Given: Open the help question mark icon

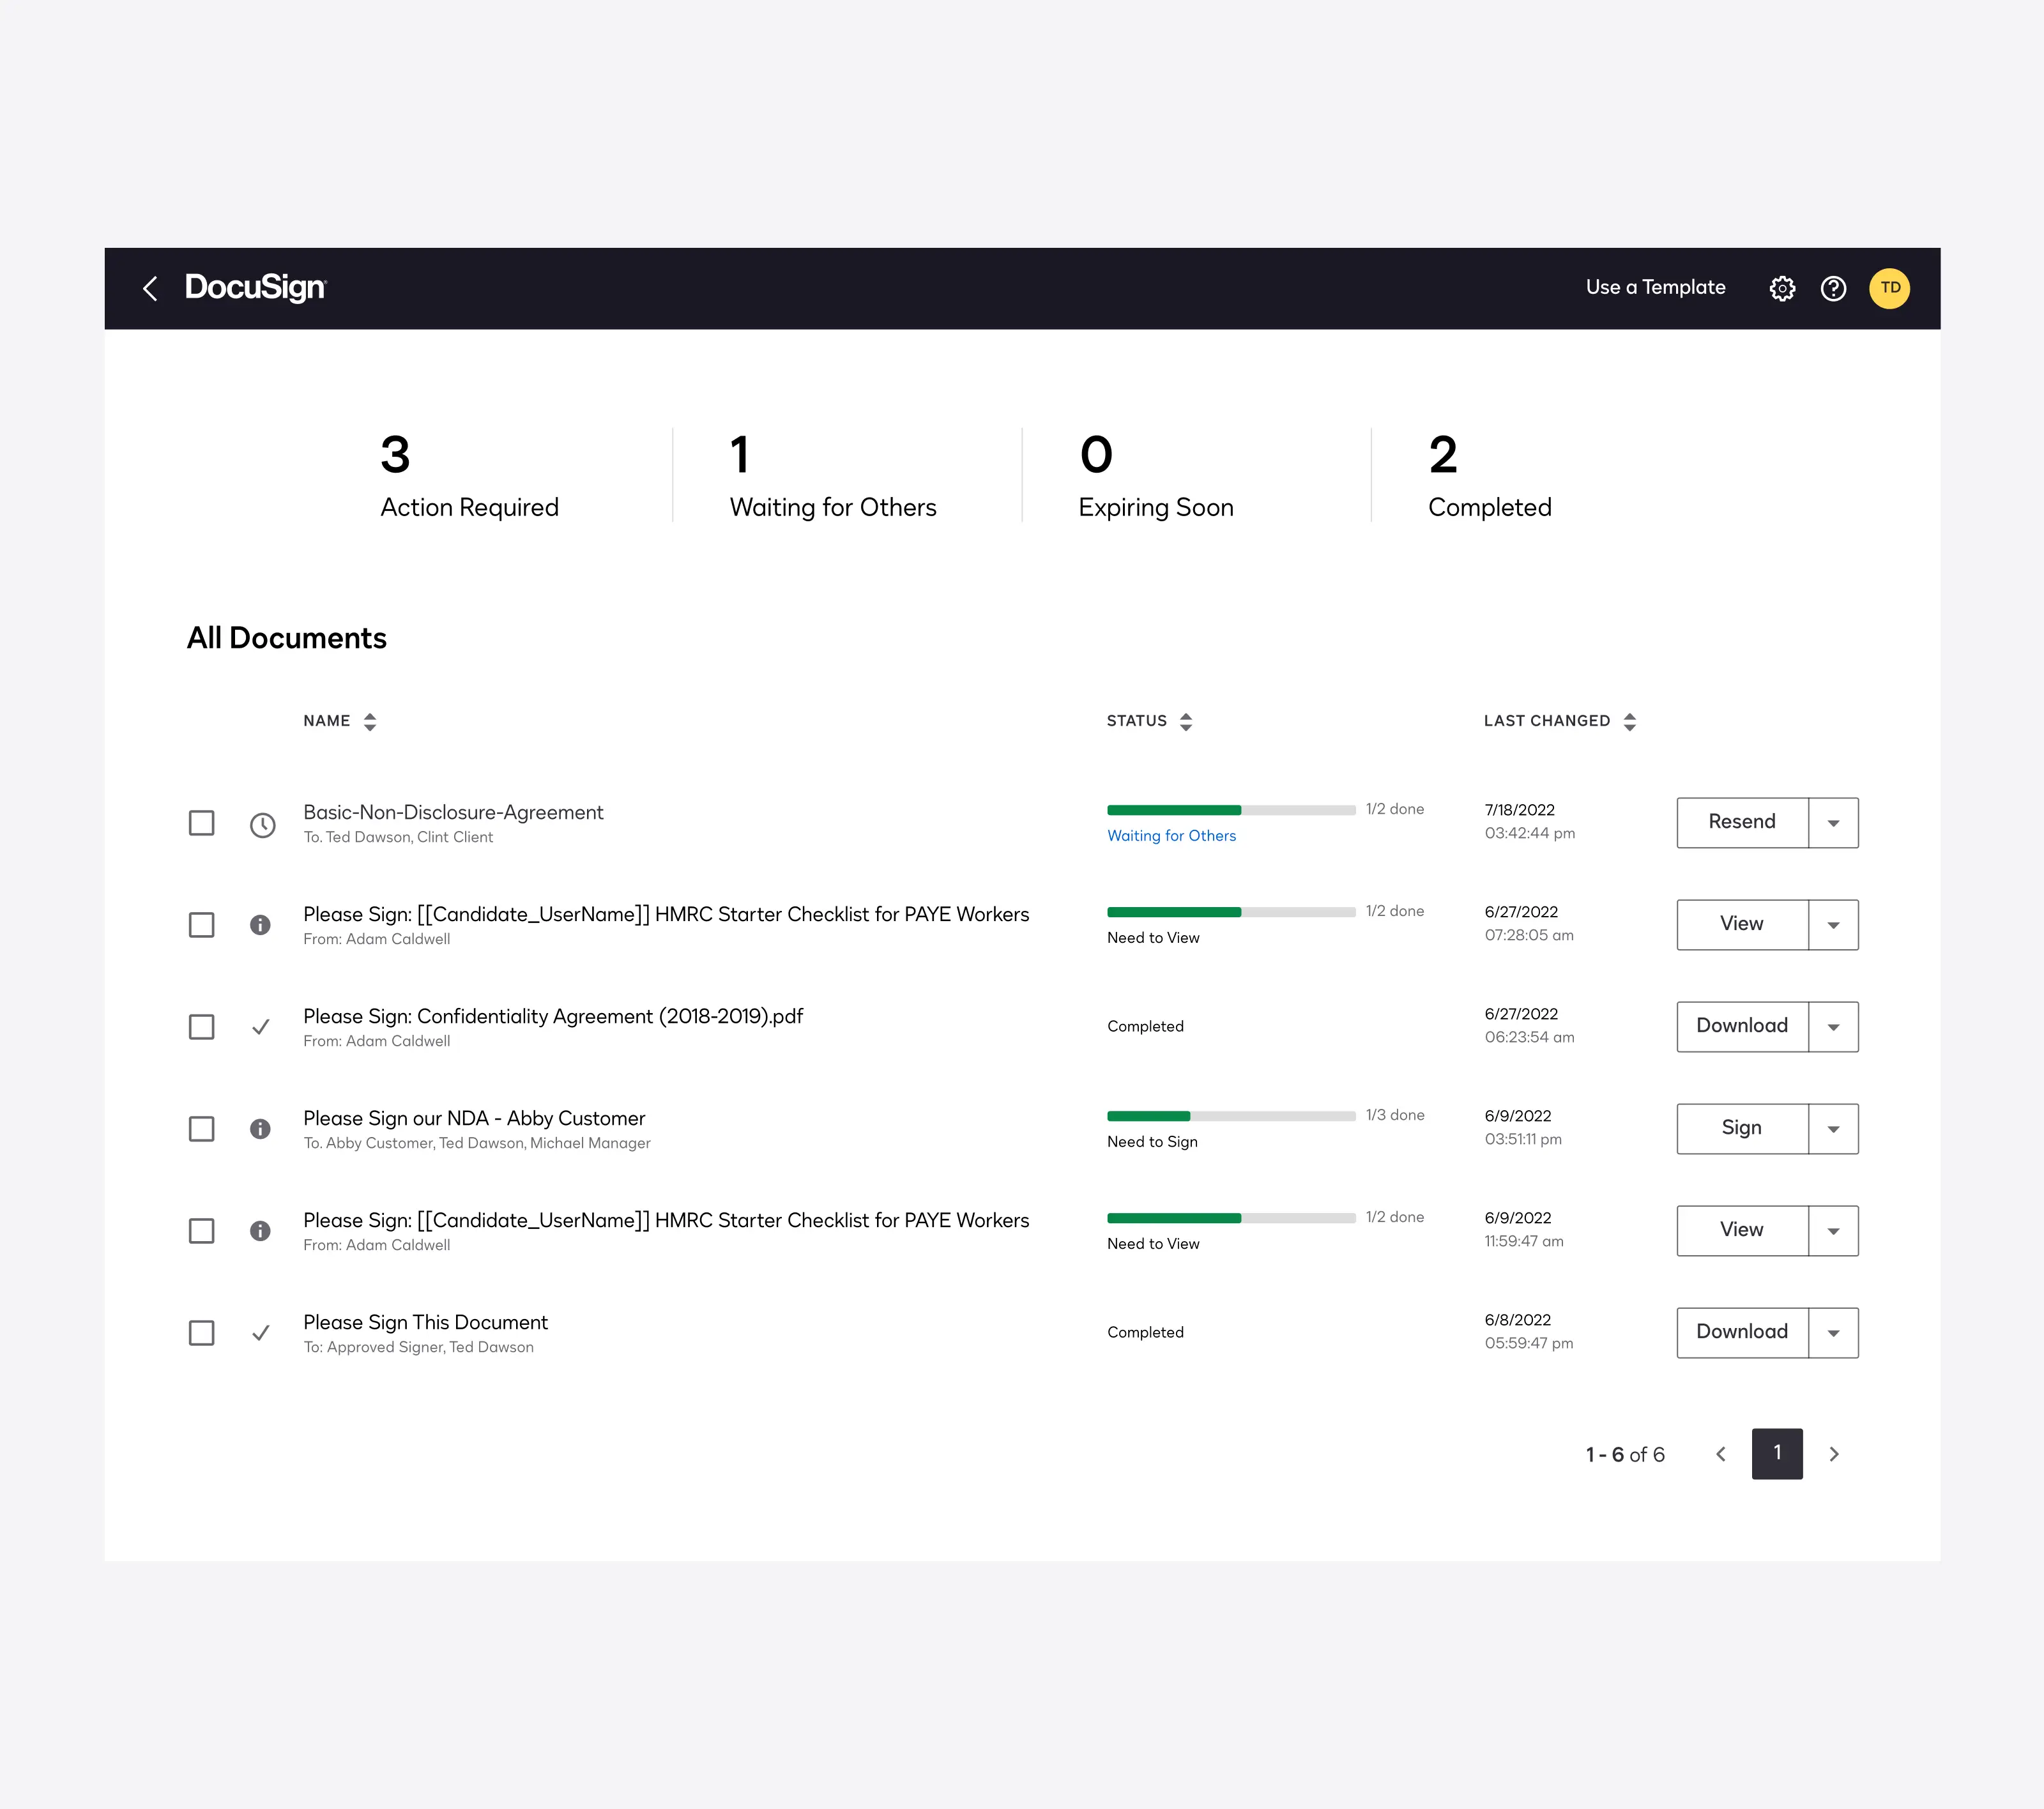Looking at the screenshot, I should (x=1833, y=289).
